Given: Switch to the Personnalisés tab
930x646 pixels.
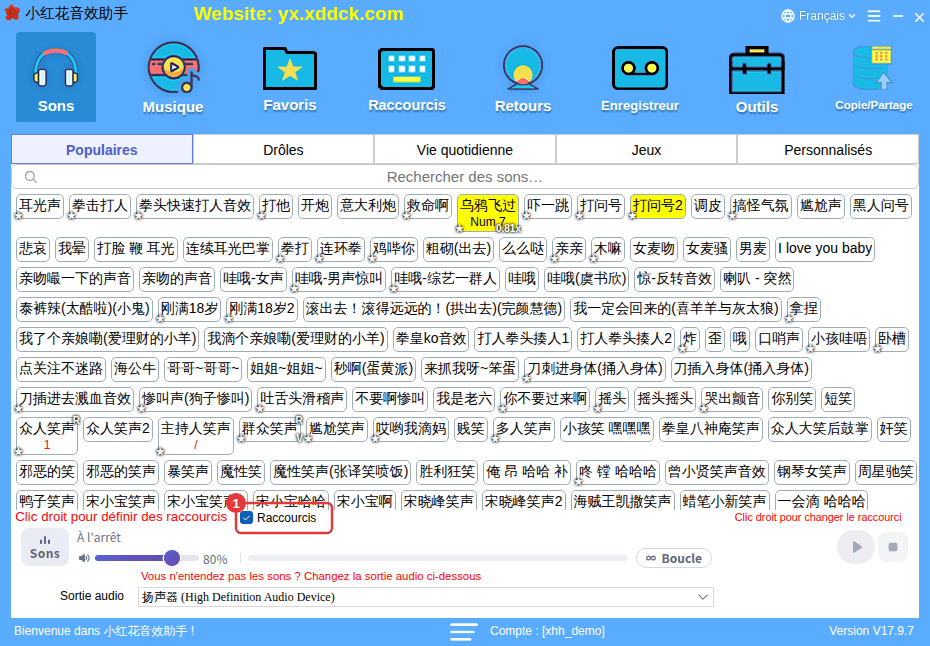Looking at the screenshot, I should tap(828, 149).
